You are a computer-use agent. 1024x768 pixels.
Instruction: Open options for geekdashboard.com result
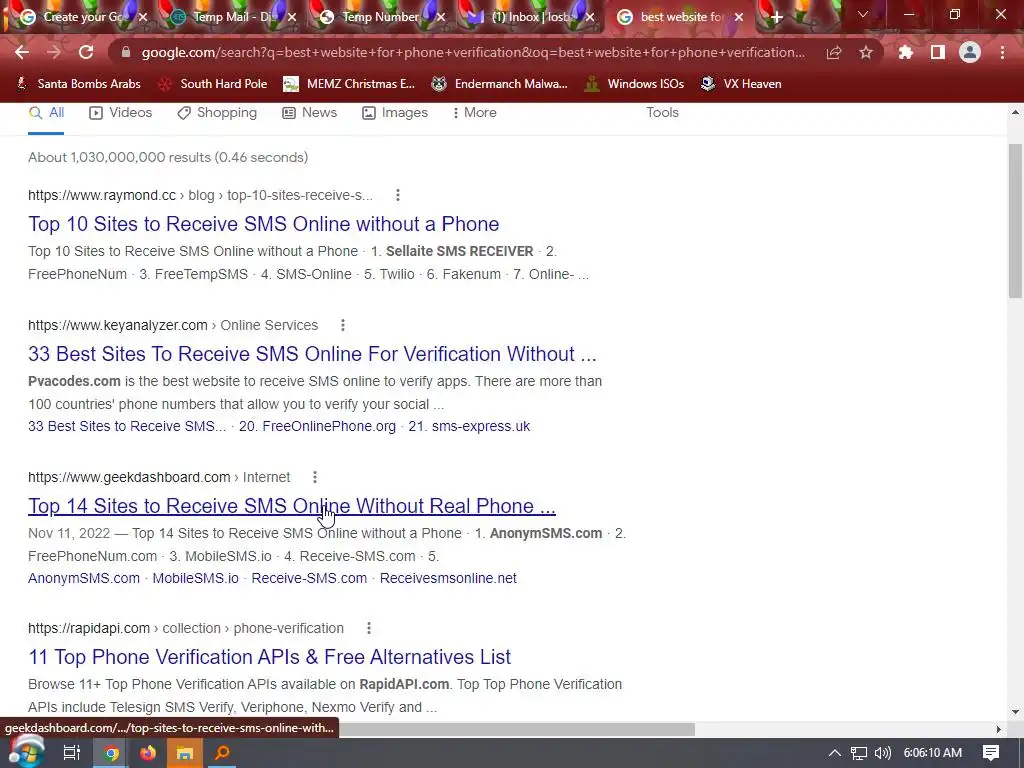[x=315, y=477]
